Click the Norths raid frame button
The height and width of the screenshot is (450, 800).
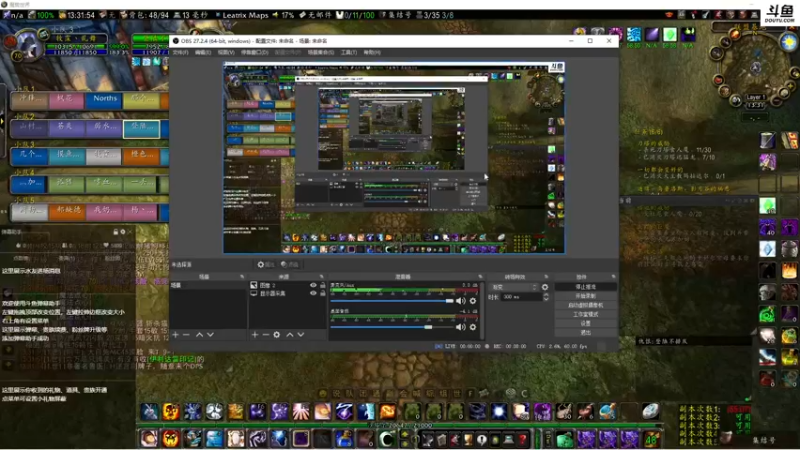[105, 99]
